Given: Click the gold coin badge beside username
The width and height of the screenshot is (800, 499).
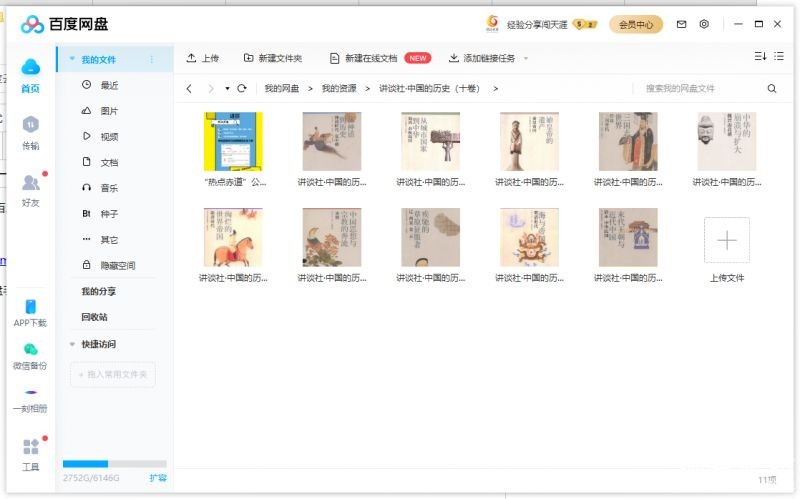Looking at the screenshot, I should point(585,24).
